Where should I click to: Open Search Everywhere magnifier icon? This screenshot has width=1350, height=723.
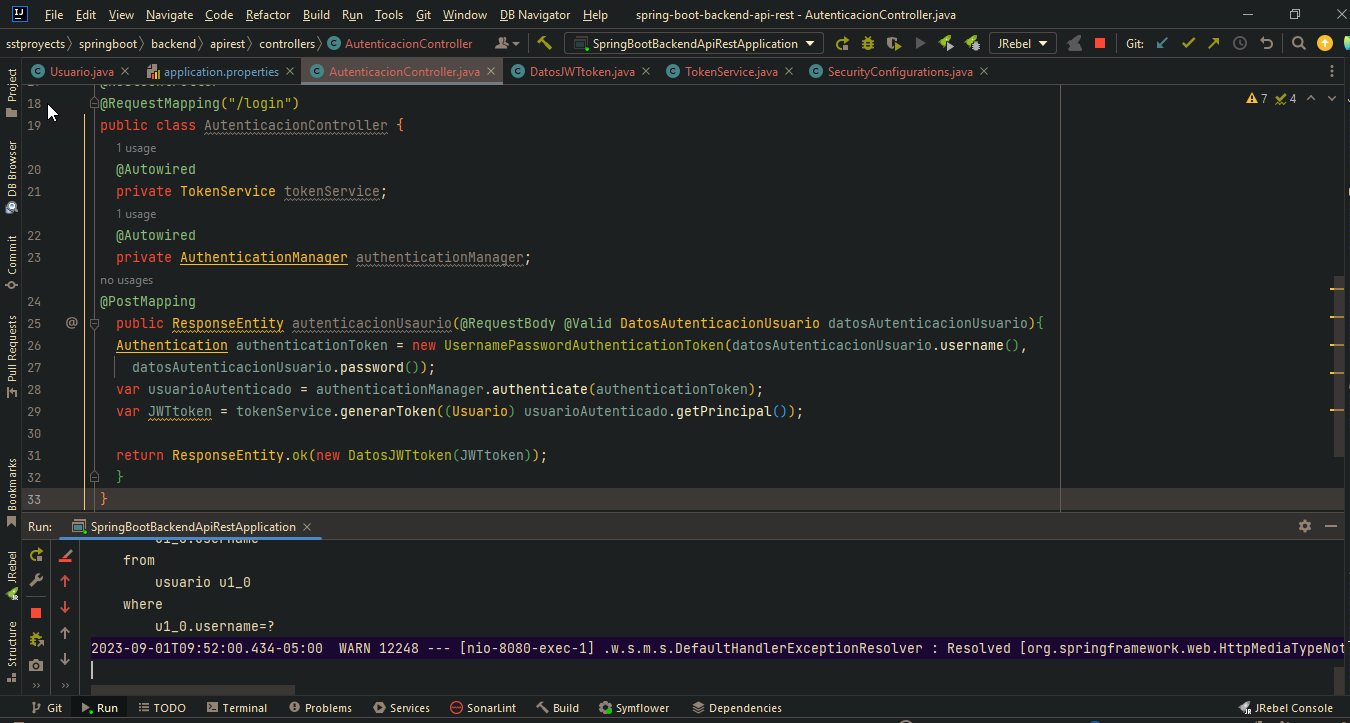point(1298,43)
